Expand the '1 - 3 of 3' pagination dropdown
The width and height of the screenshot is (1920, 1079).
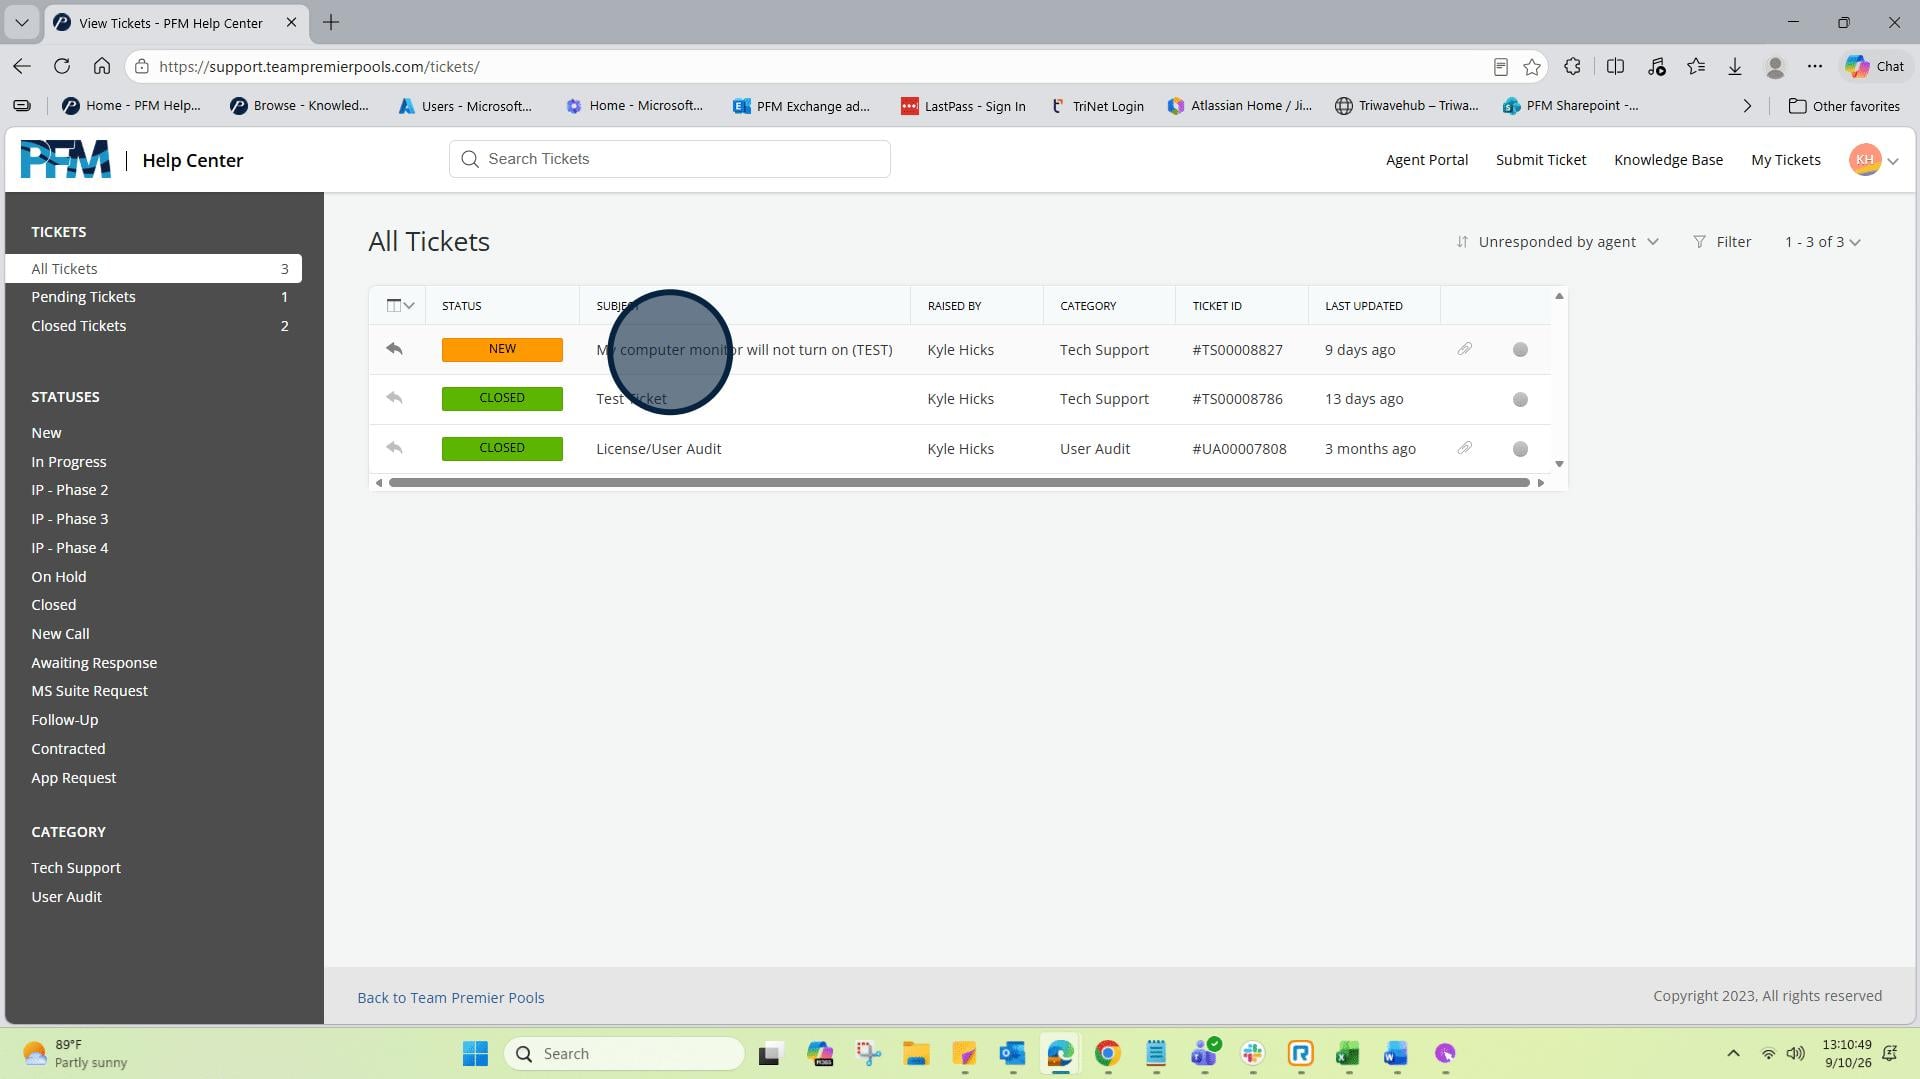click(1822, 241)
